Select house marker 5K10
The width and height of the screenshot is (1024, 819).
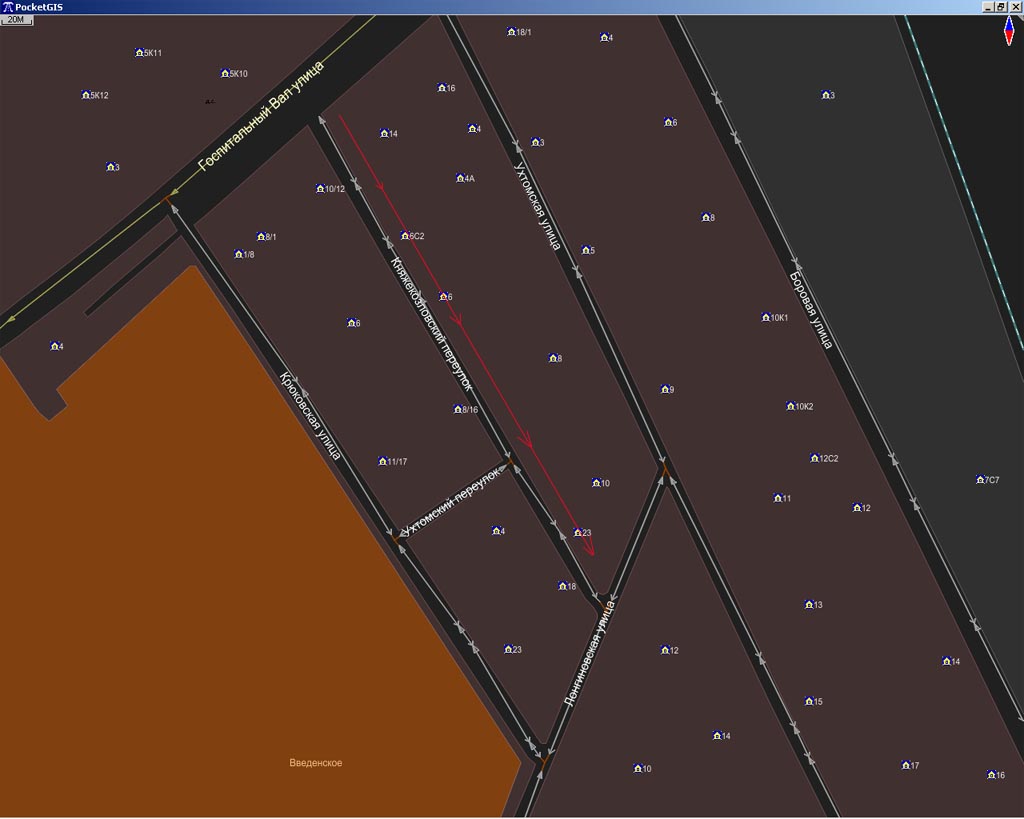(225, 74)
